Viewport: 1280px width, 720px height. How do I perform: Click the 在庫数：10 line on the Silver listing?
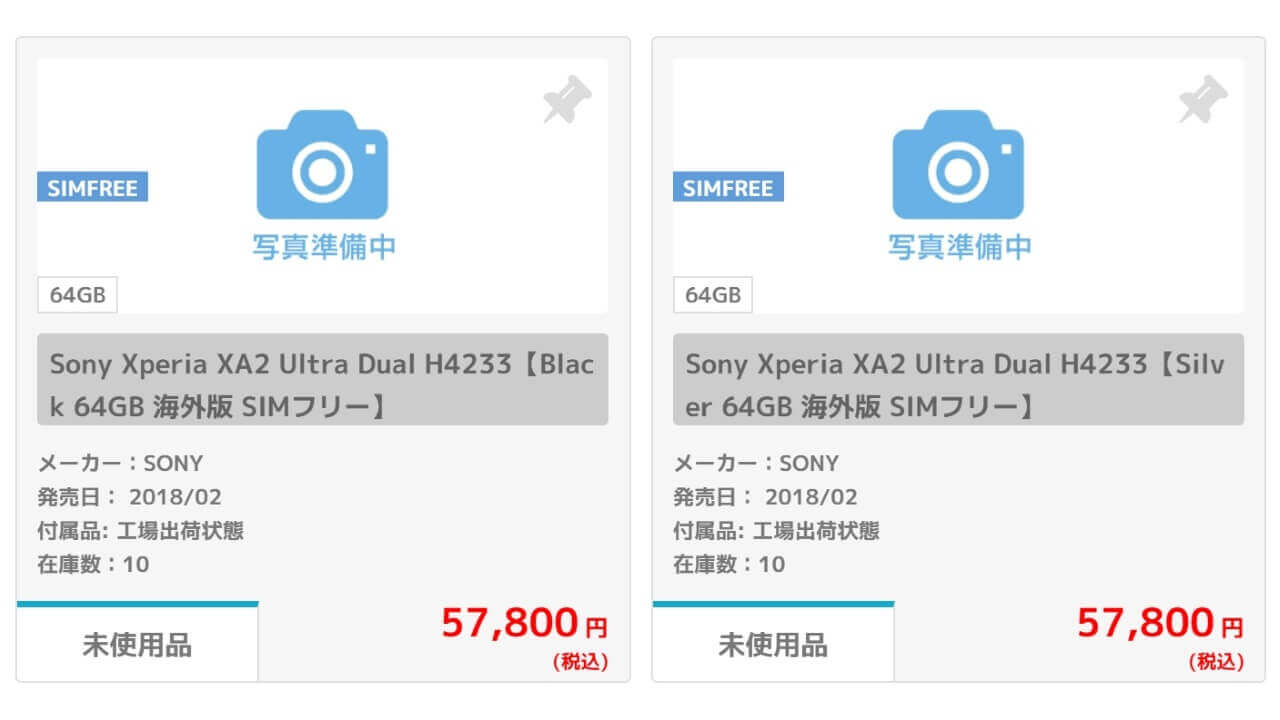coord(729,564)
